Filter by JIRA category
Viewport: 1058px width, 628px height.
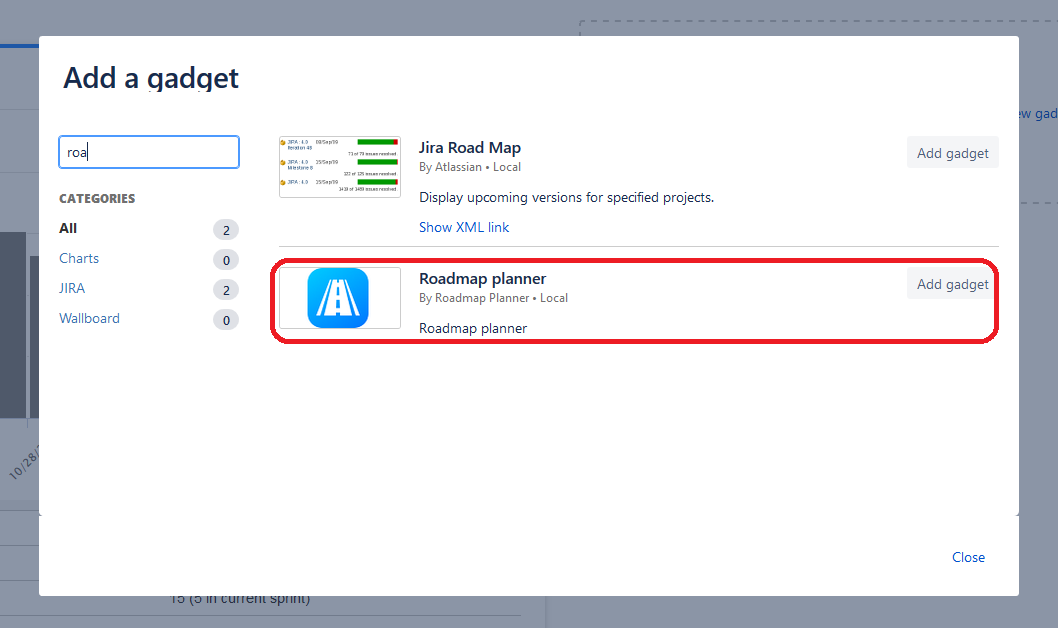tap(72, 288)
